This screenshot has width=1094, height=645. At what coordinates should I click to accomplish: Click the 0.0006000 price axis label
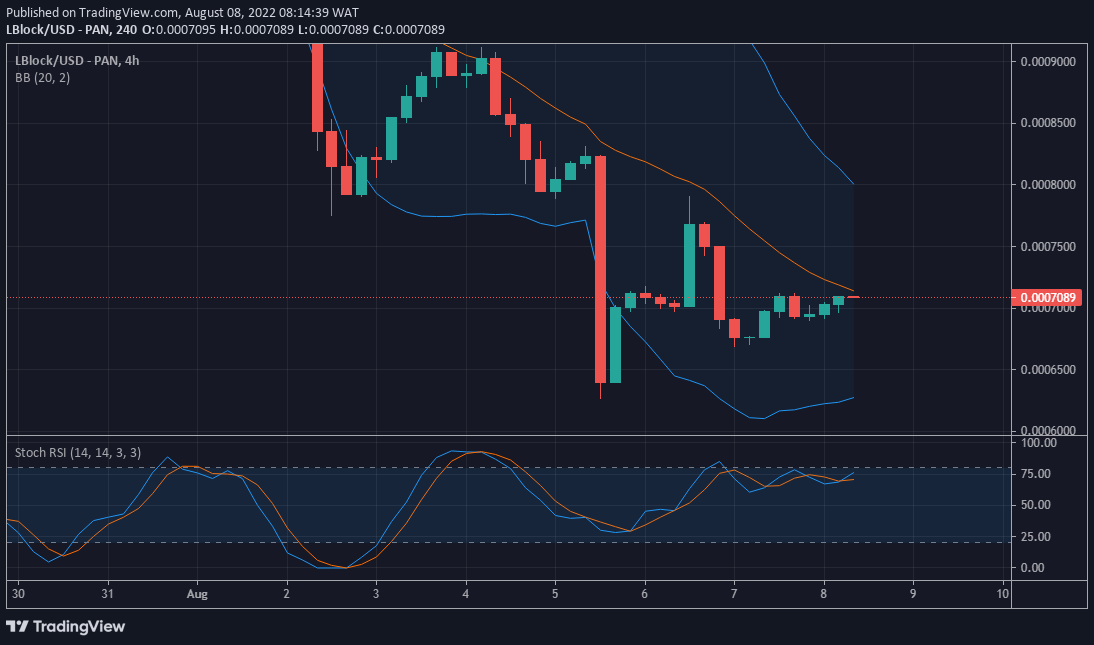[1048, 431]
